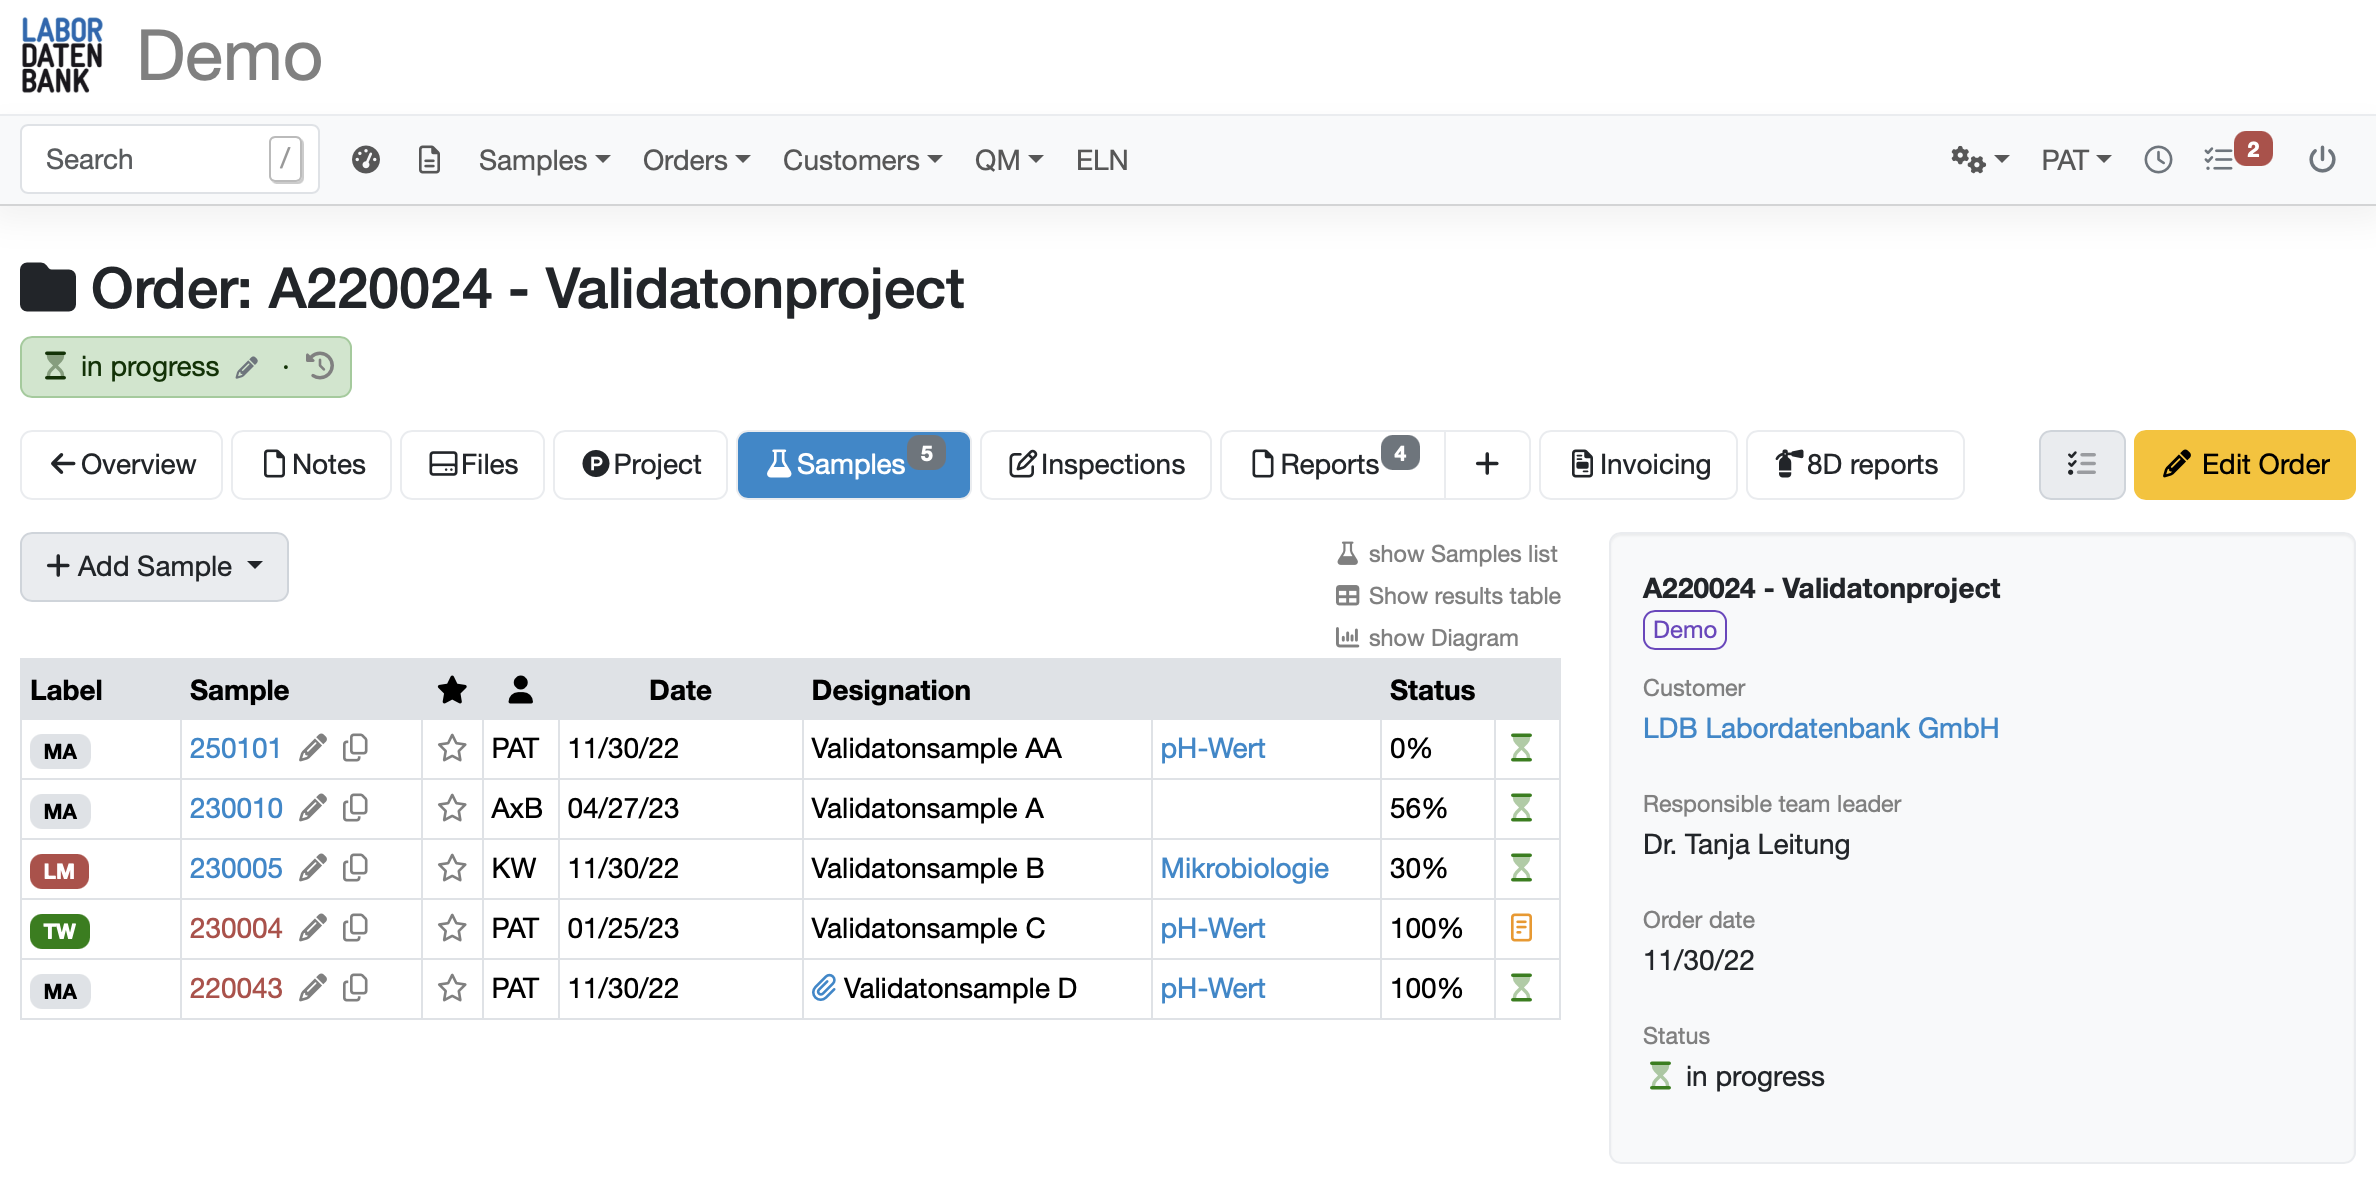The height and width of the screenshot is (1186, 2376).
Task: Click the document icon in navbar
Action: coord(429,160)
